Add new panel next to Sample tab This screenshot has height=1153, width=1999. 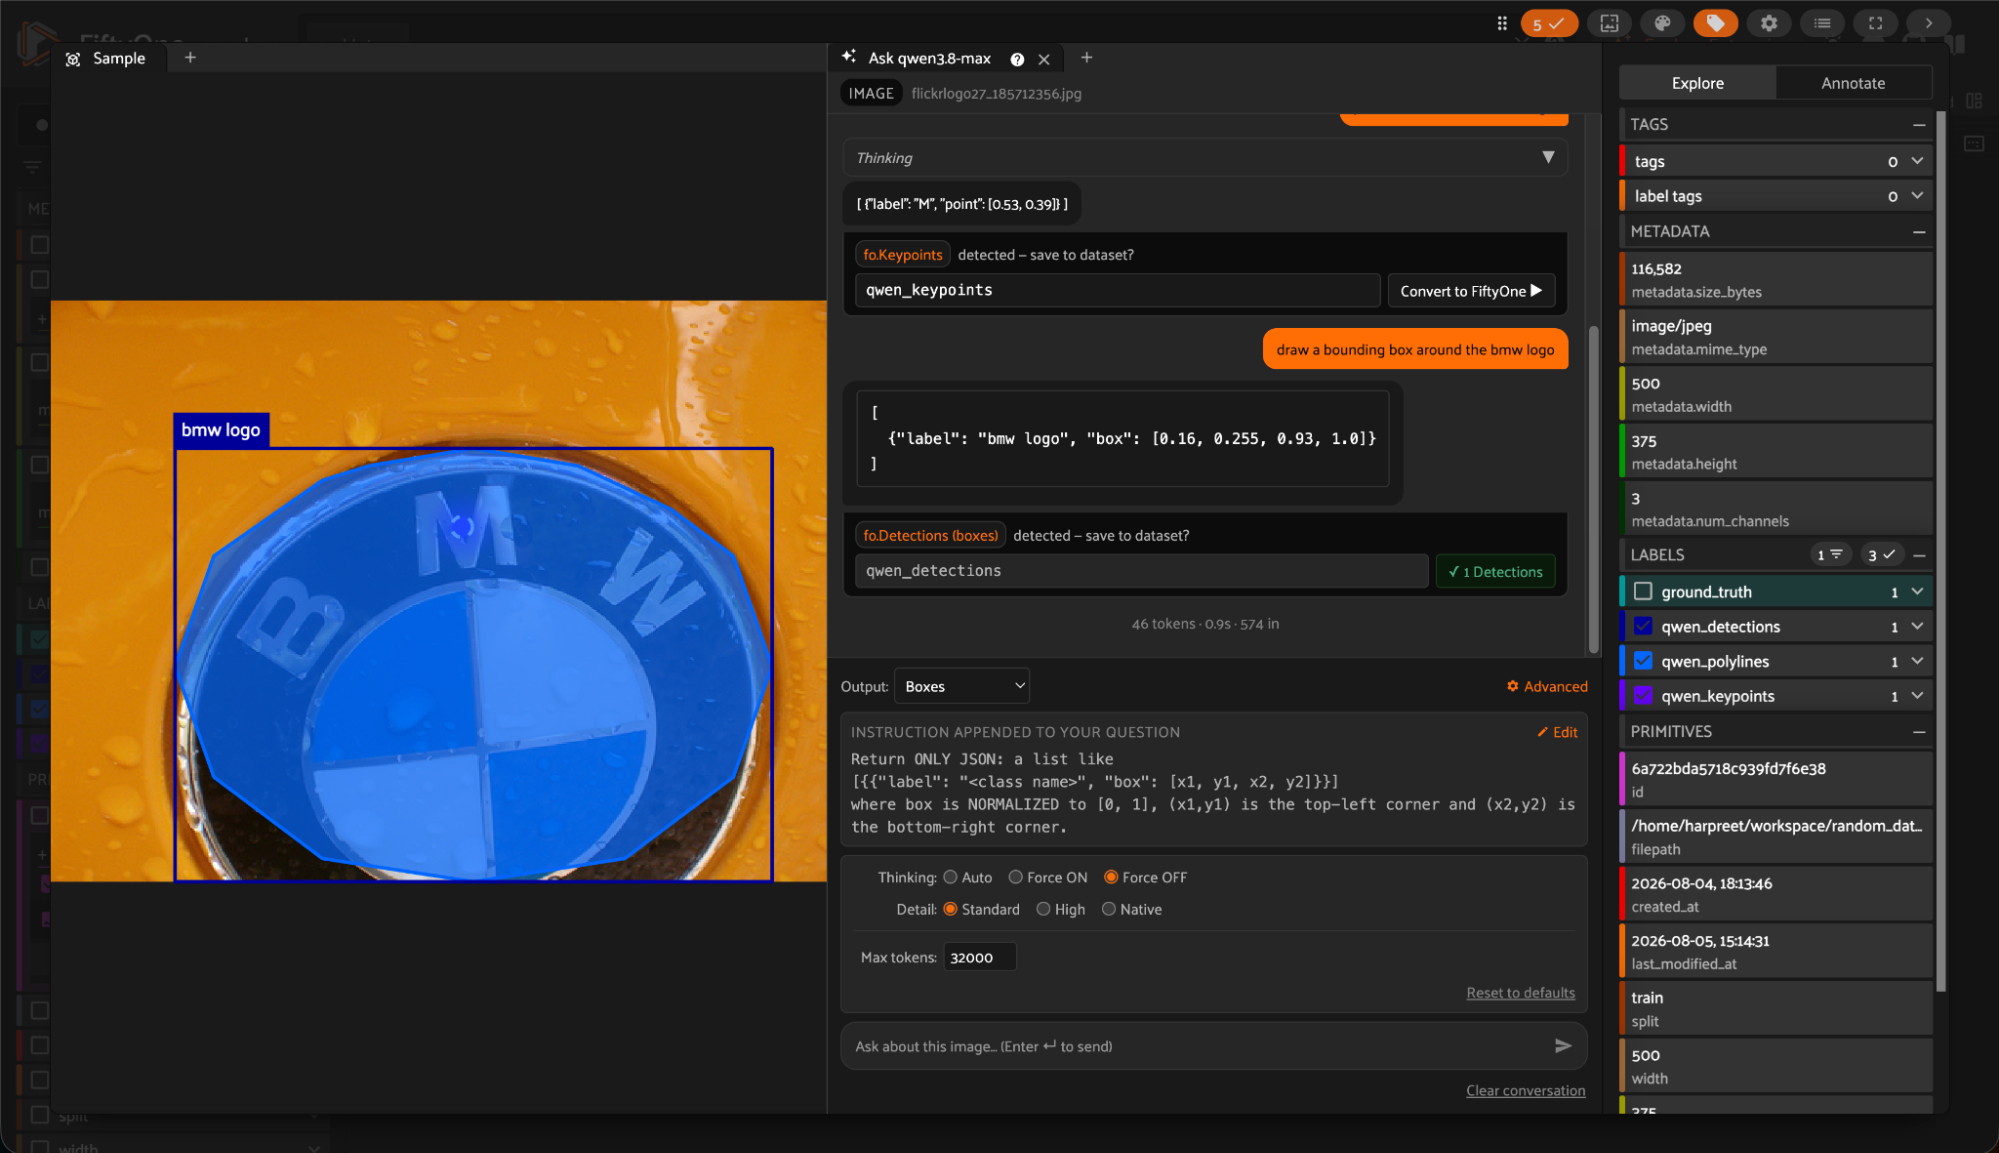click(x=190, y=58)
